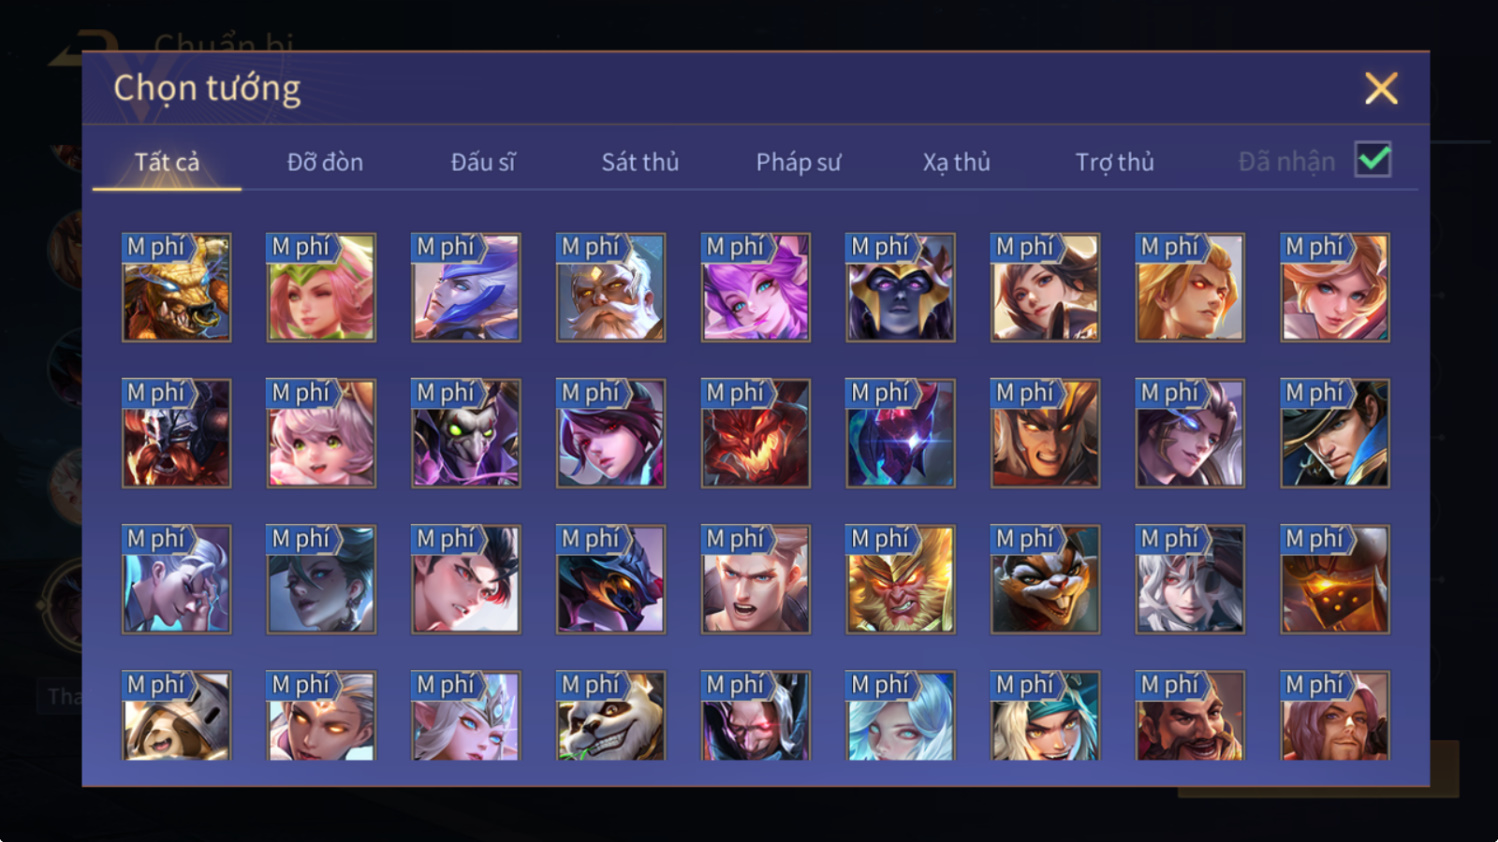This screenshot has height=842, width=1498.
Task: Select the golden horned beast hero
Action: click(x=176, y=288)
